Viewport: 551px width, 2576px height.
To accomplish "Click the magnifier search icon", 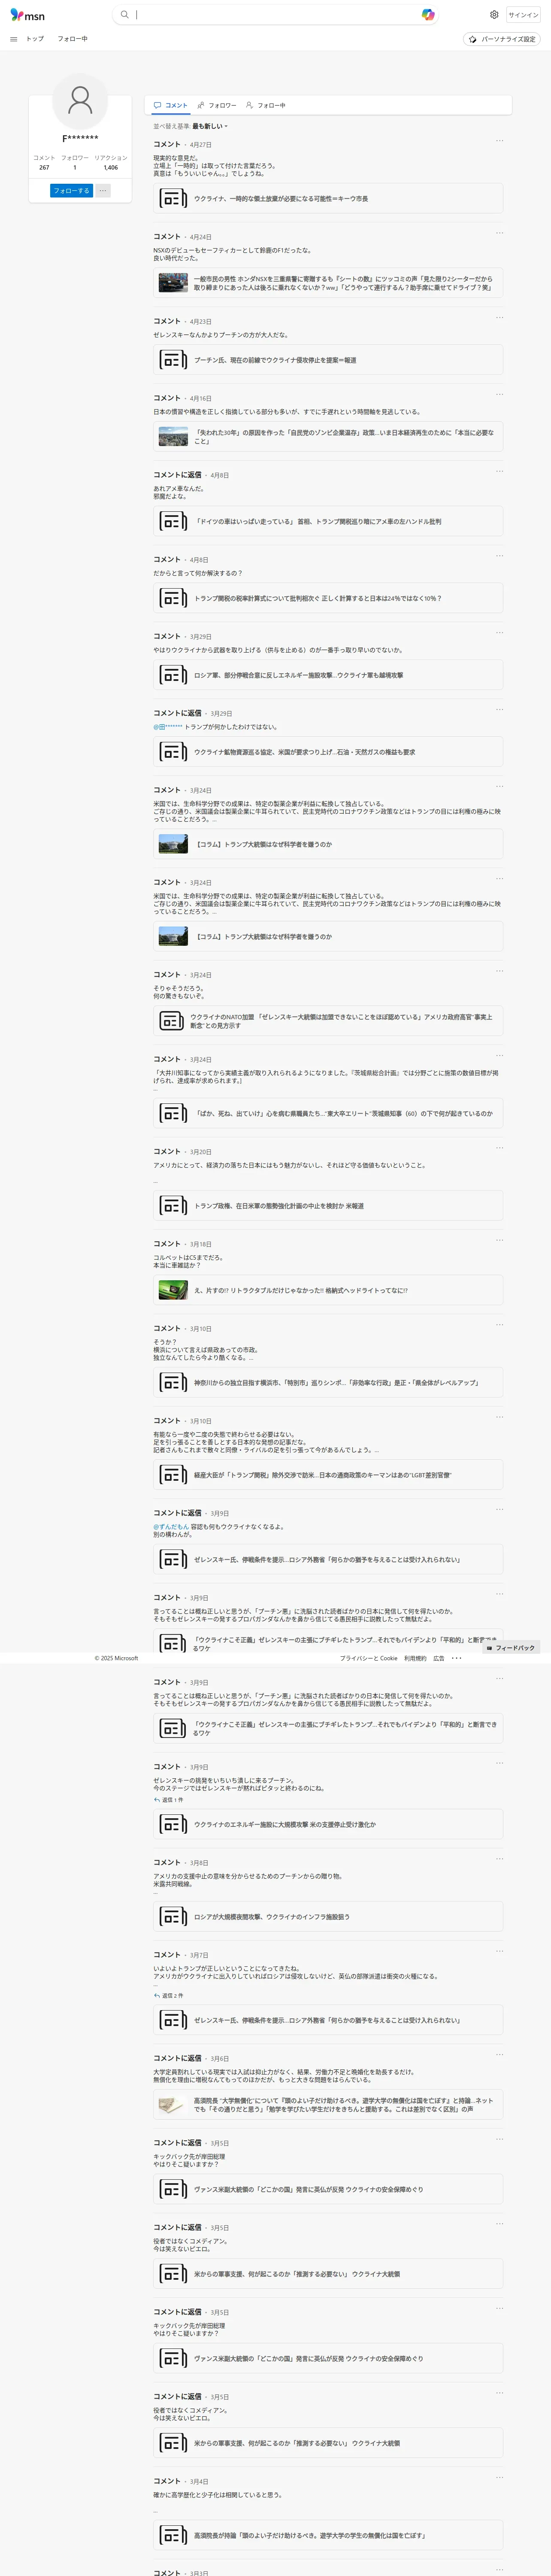I will [x=124, y=15].
